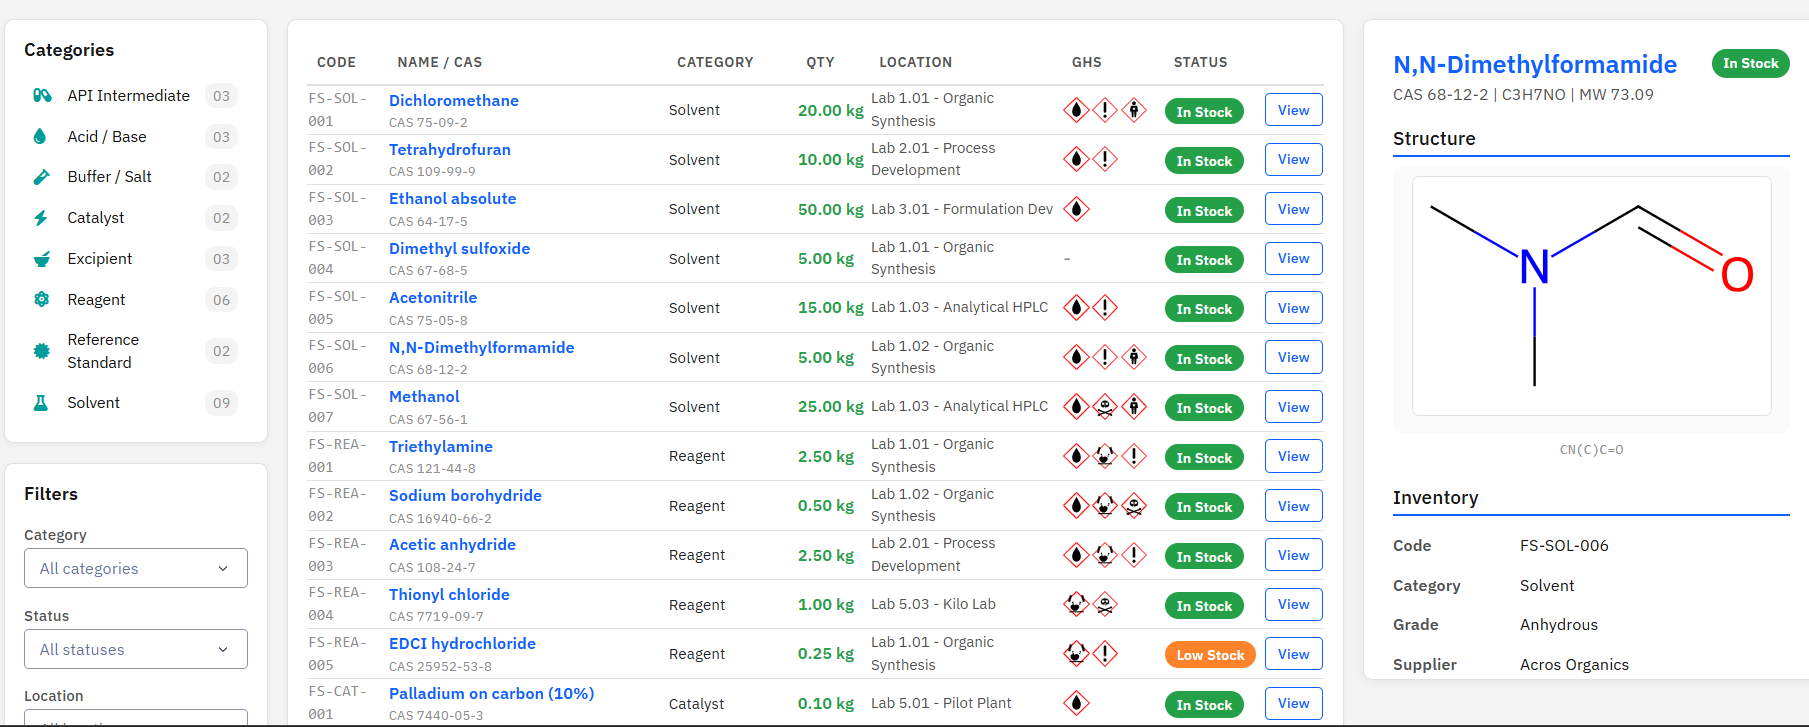This screenshot has width=1809, height=727.
Task: Click the Buffer / Salt category icon
Action: pyautogui.click(x=41, y=177)
